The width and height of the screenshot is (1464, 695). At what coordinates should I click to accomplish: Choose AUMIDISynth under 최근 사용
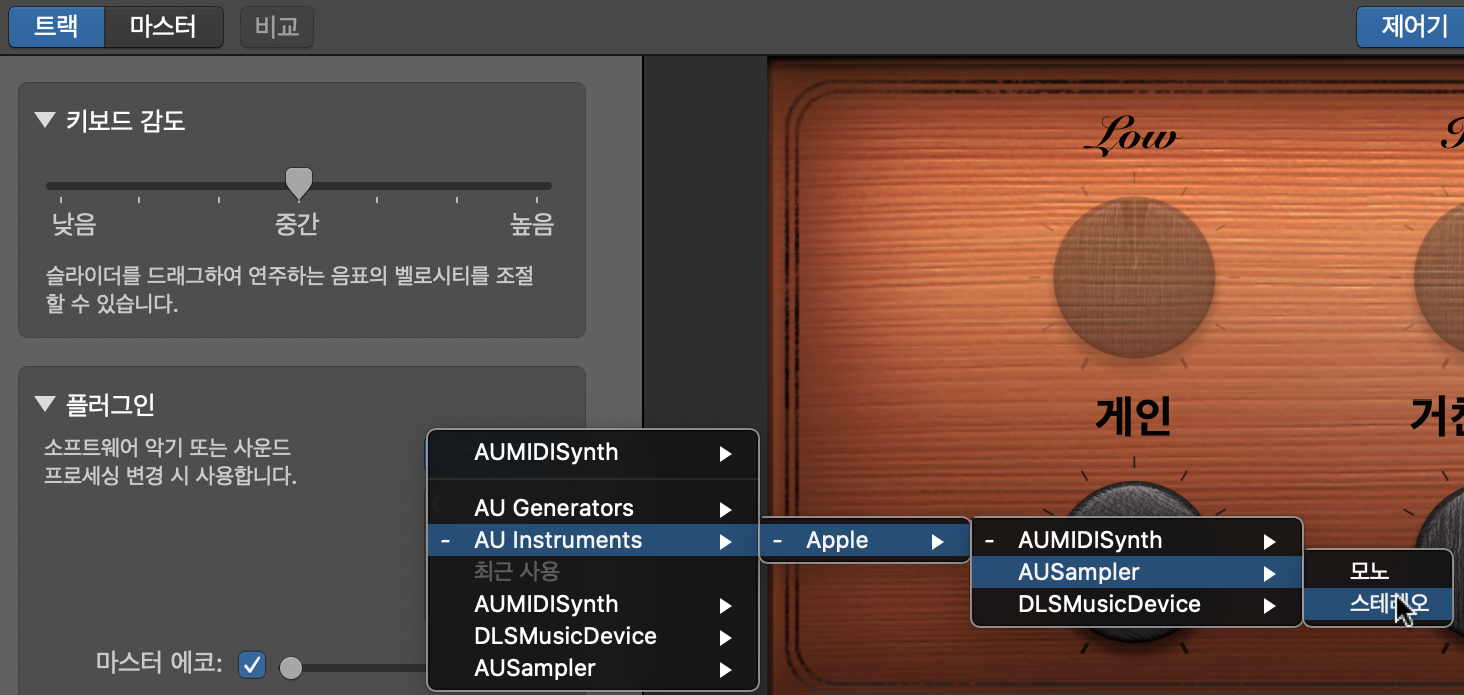pos(593,604)
